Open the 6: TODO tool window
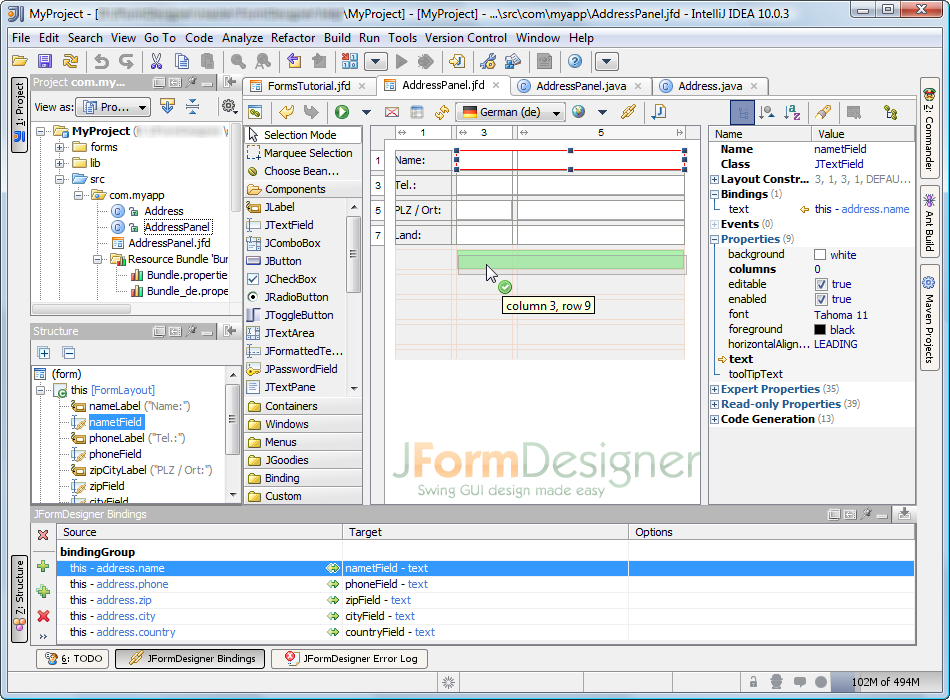The width and height of the screenshot is (950, 700). pyautogui.click(x=72, y=658)
